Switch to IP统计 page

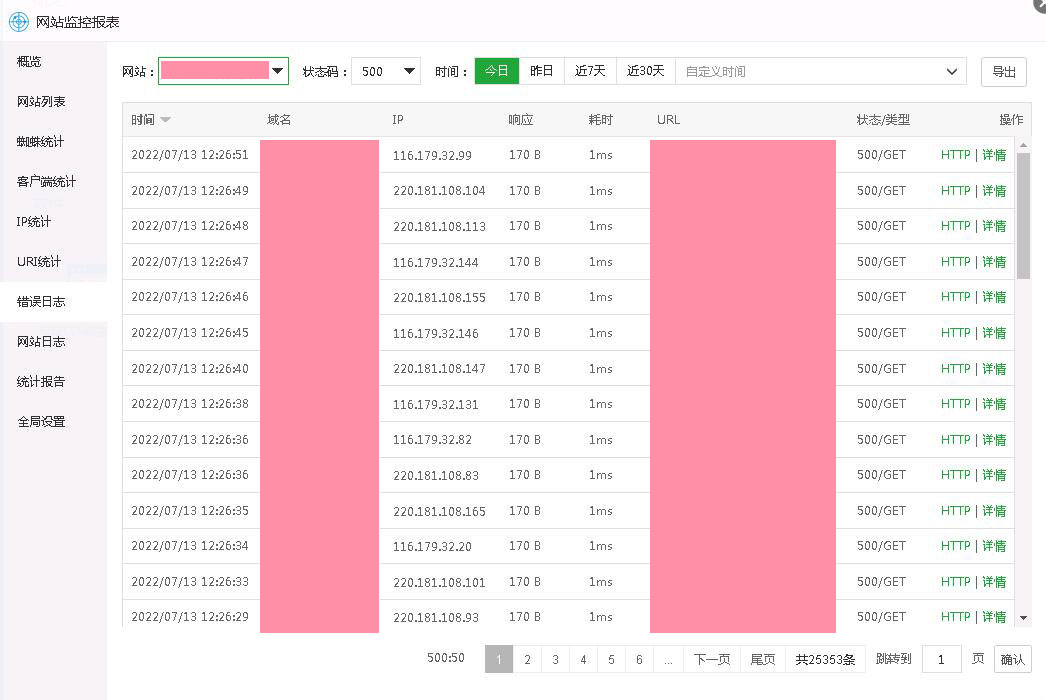tap(33, 222)
